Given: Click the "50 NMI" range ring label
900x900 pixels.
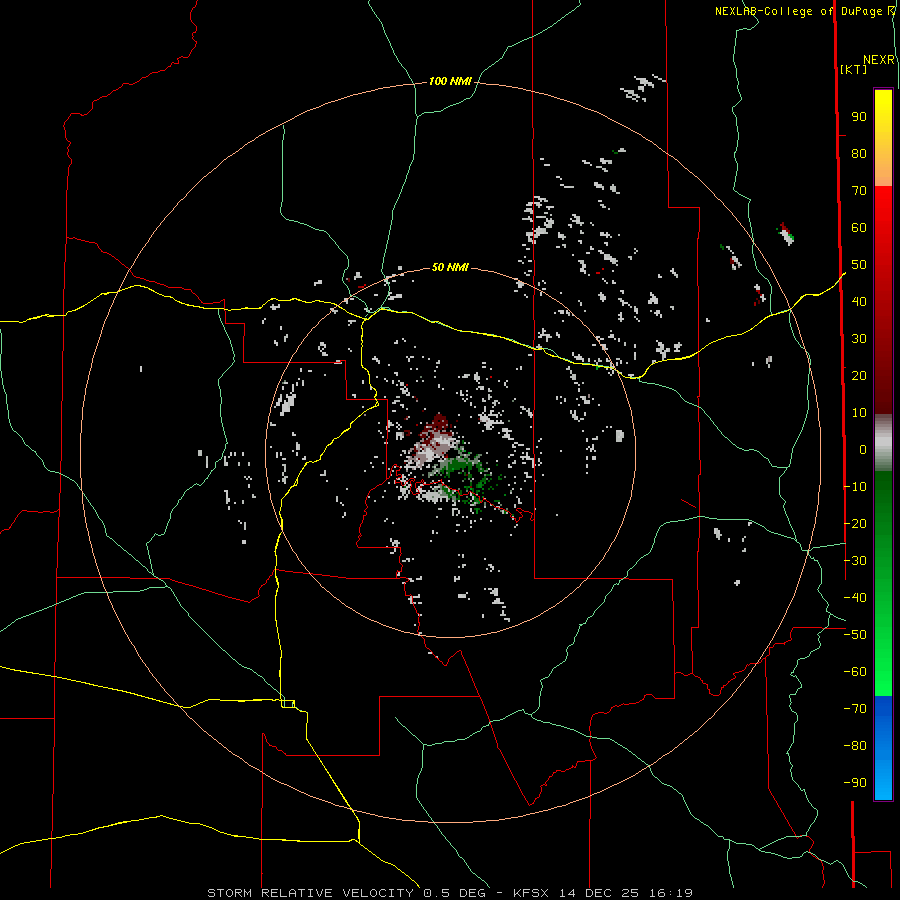Looking at the screenshot, I should [450, 267].
